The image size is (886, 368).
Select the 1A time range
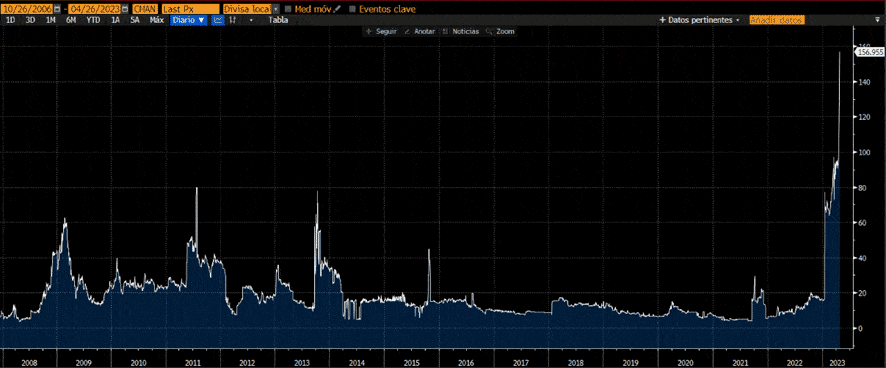[116, 20]
